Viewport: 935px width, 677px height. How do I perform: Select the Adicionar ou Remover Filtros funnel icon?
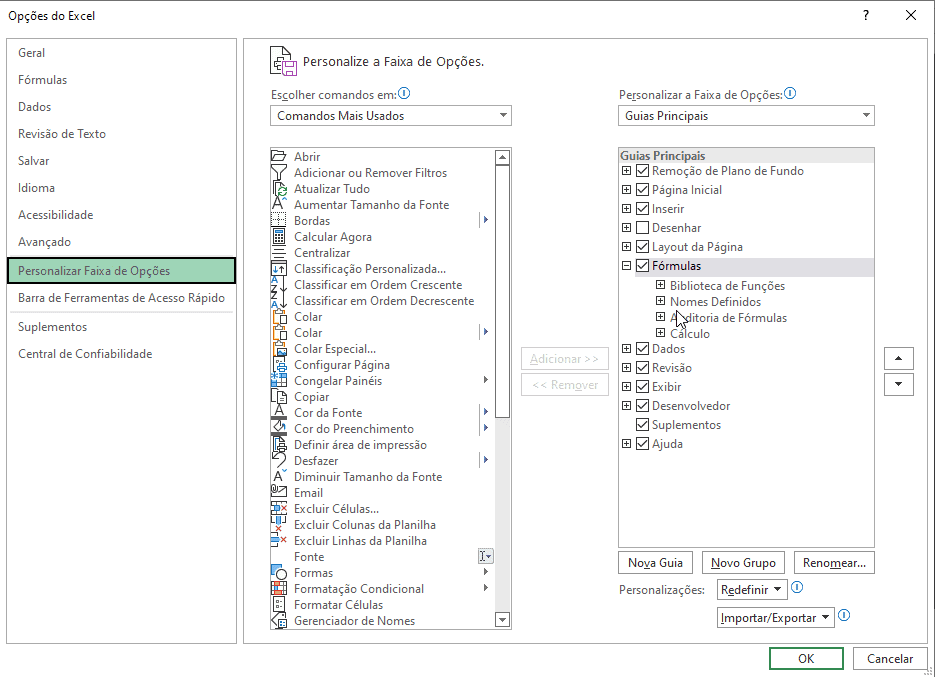click(x=279, y=173)
